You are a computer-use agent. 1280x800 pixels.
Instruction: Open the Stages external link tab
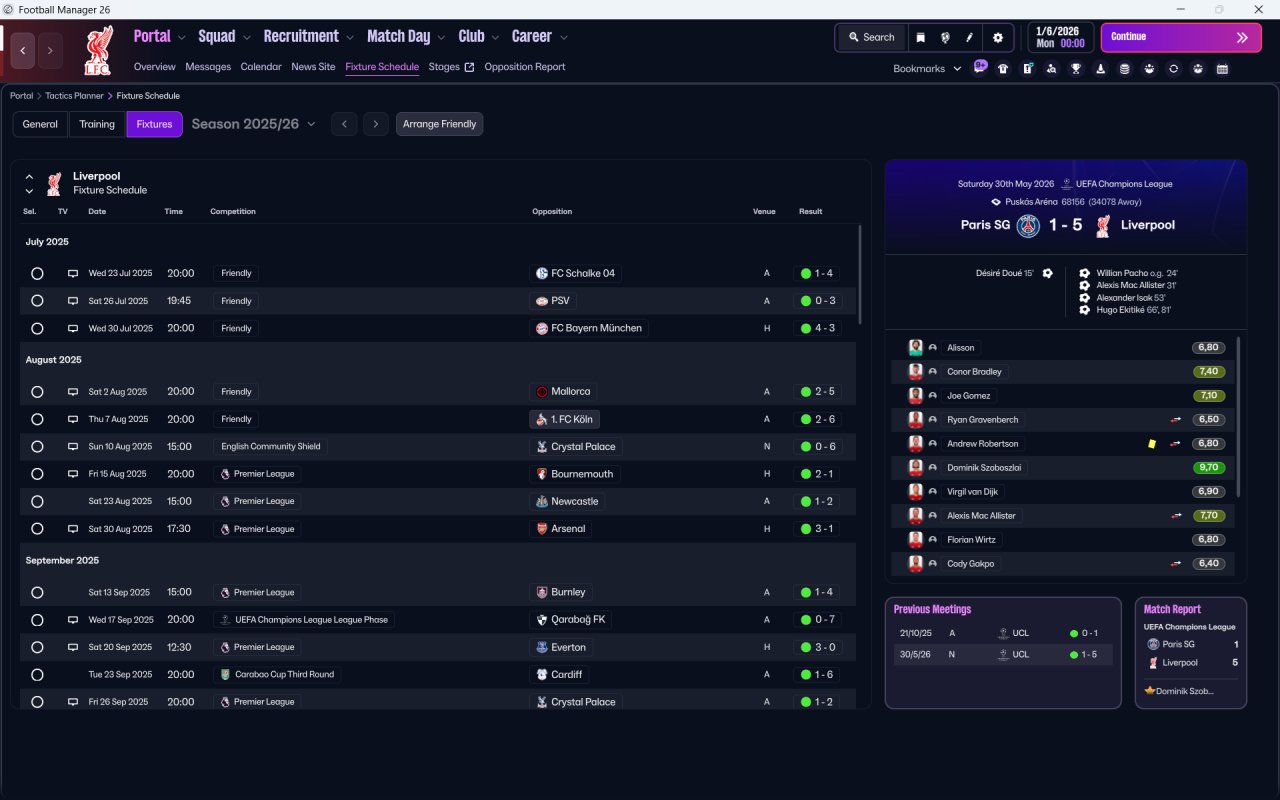(x=451, y=67)
